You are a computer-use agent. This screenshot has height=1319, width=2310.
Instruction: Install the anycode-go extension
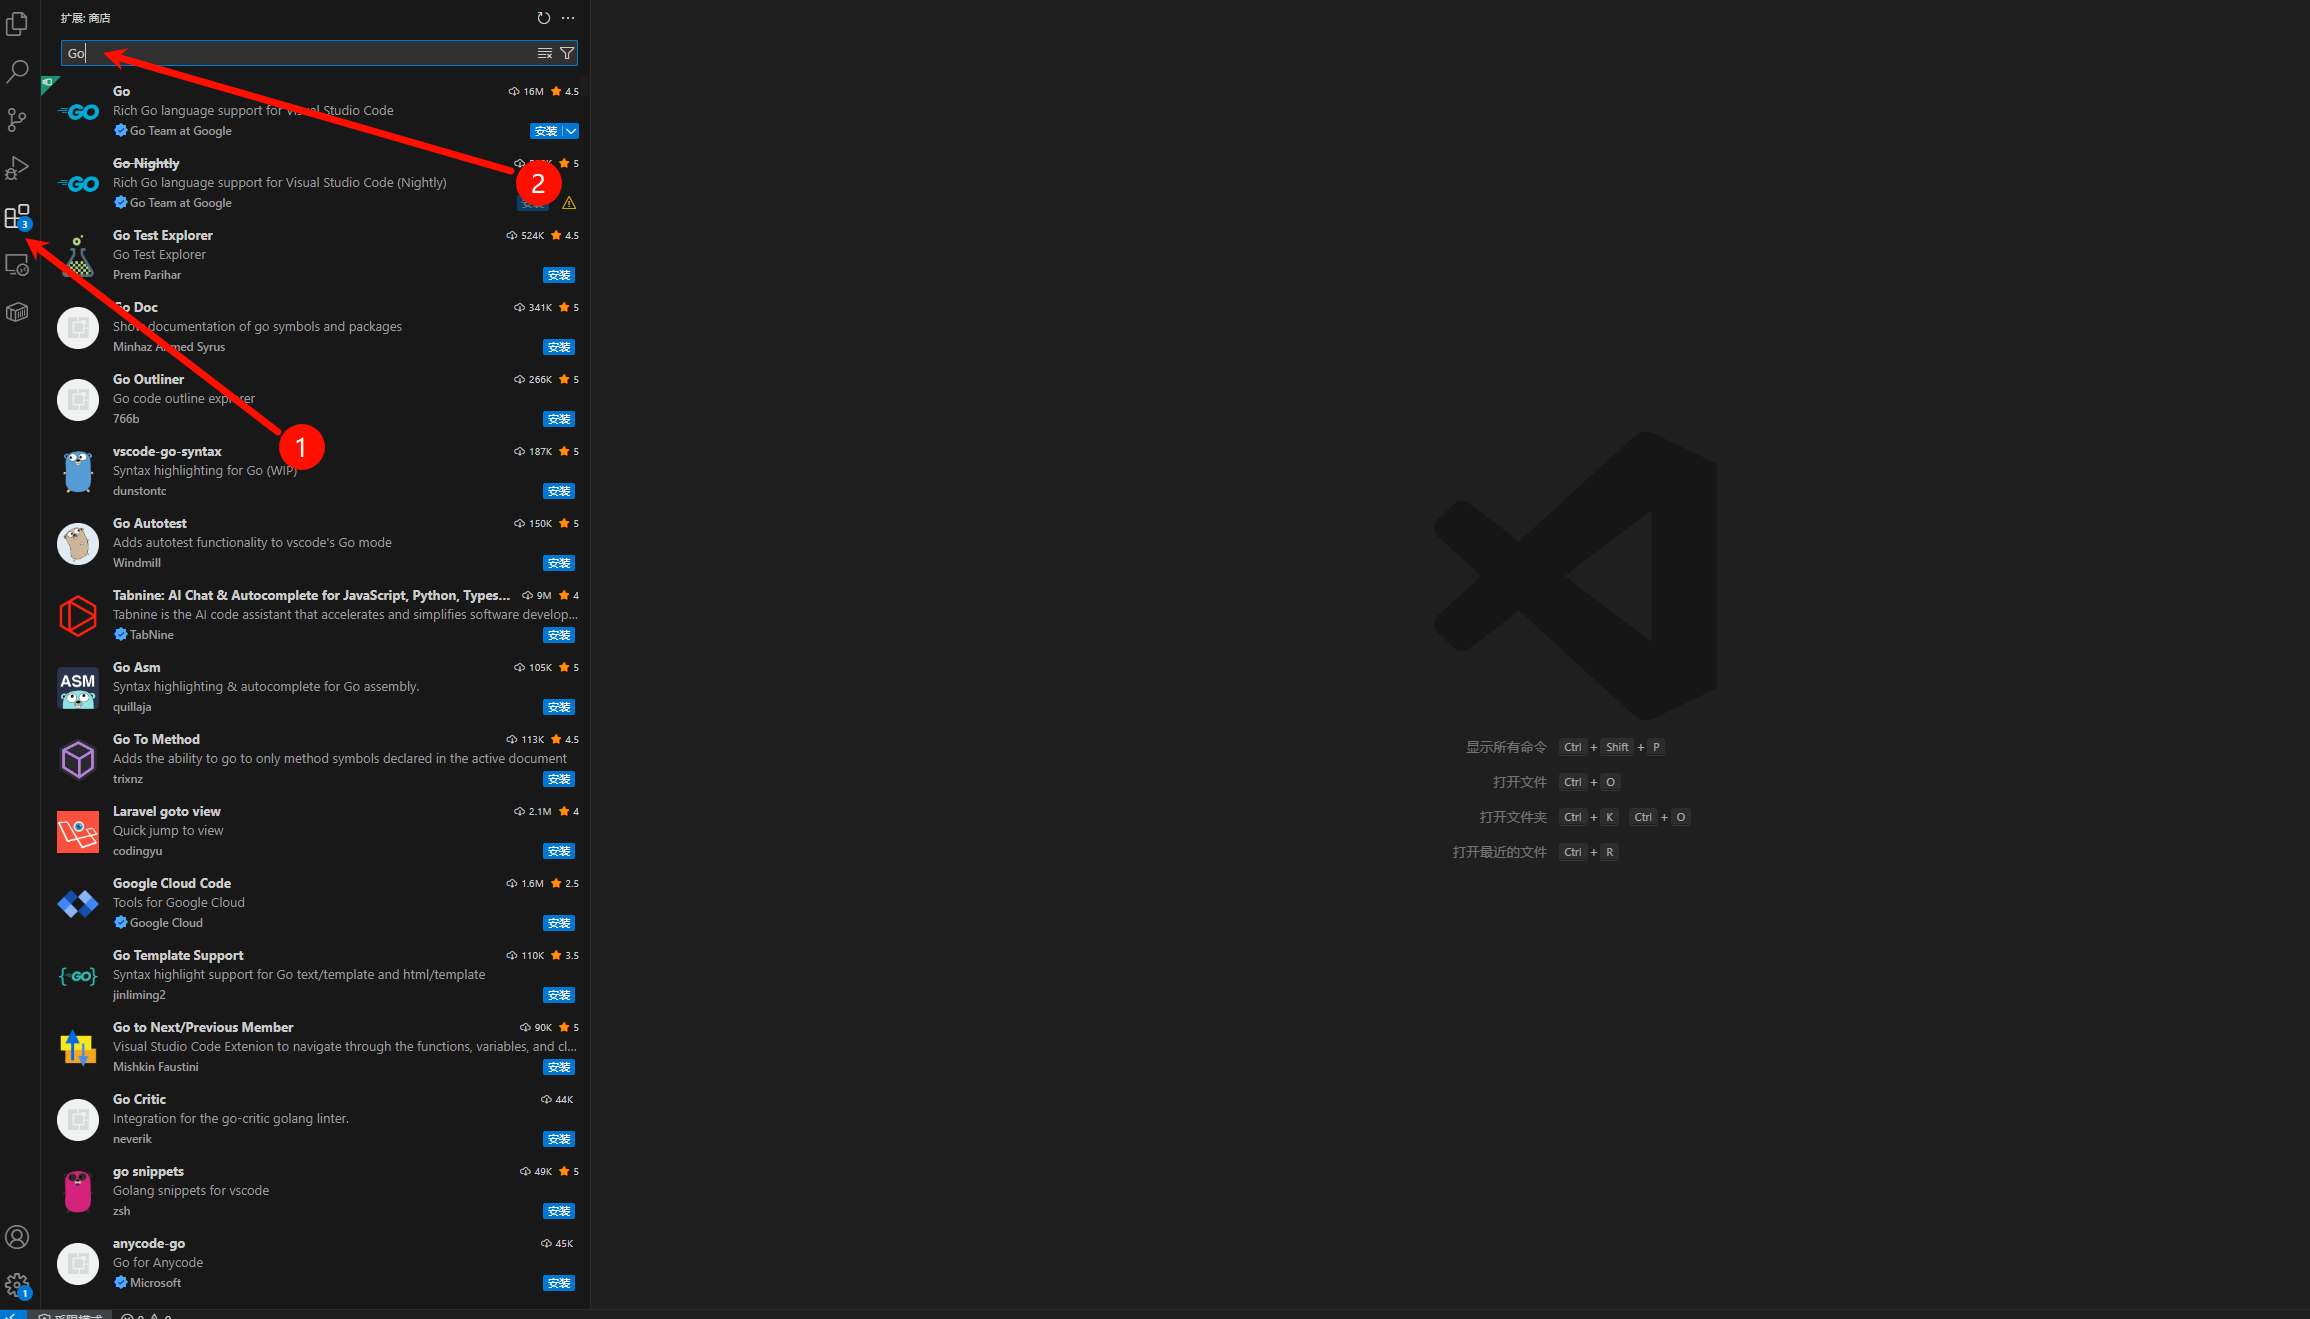click(559, 1283)
